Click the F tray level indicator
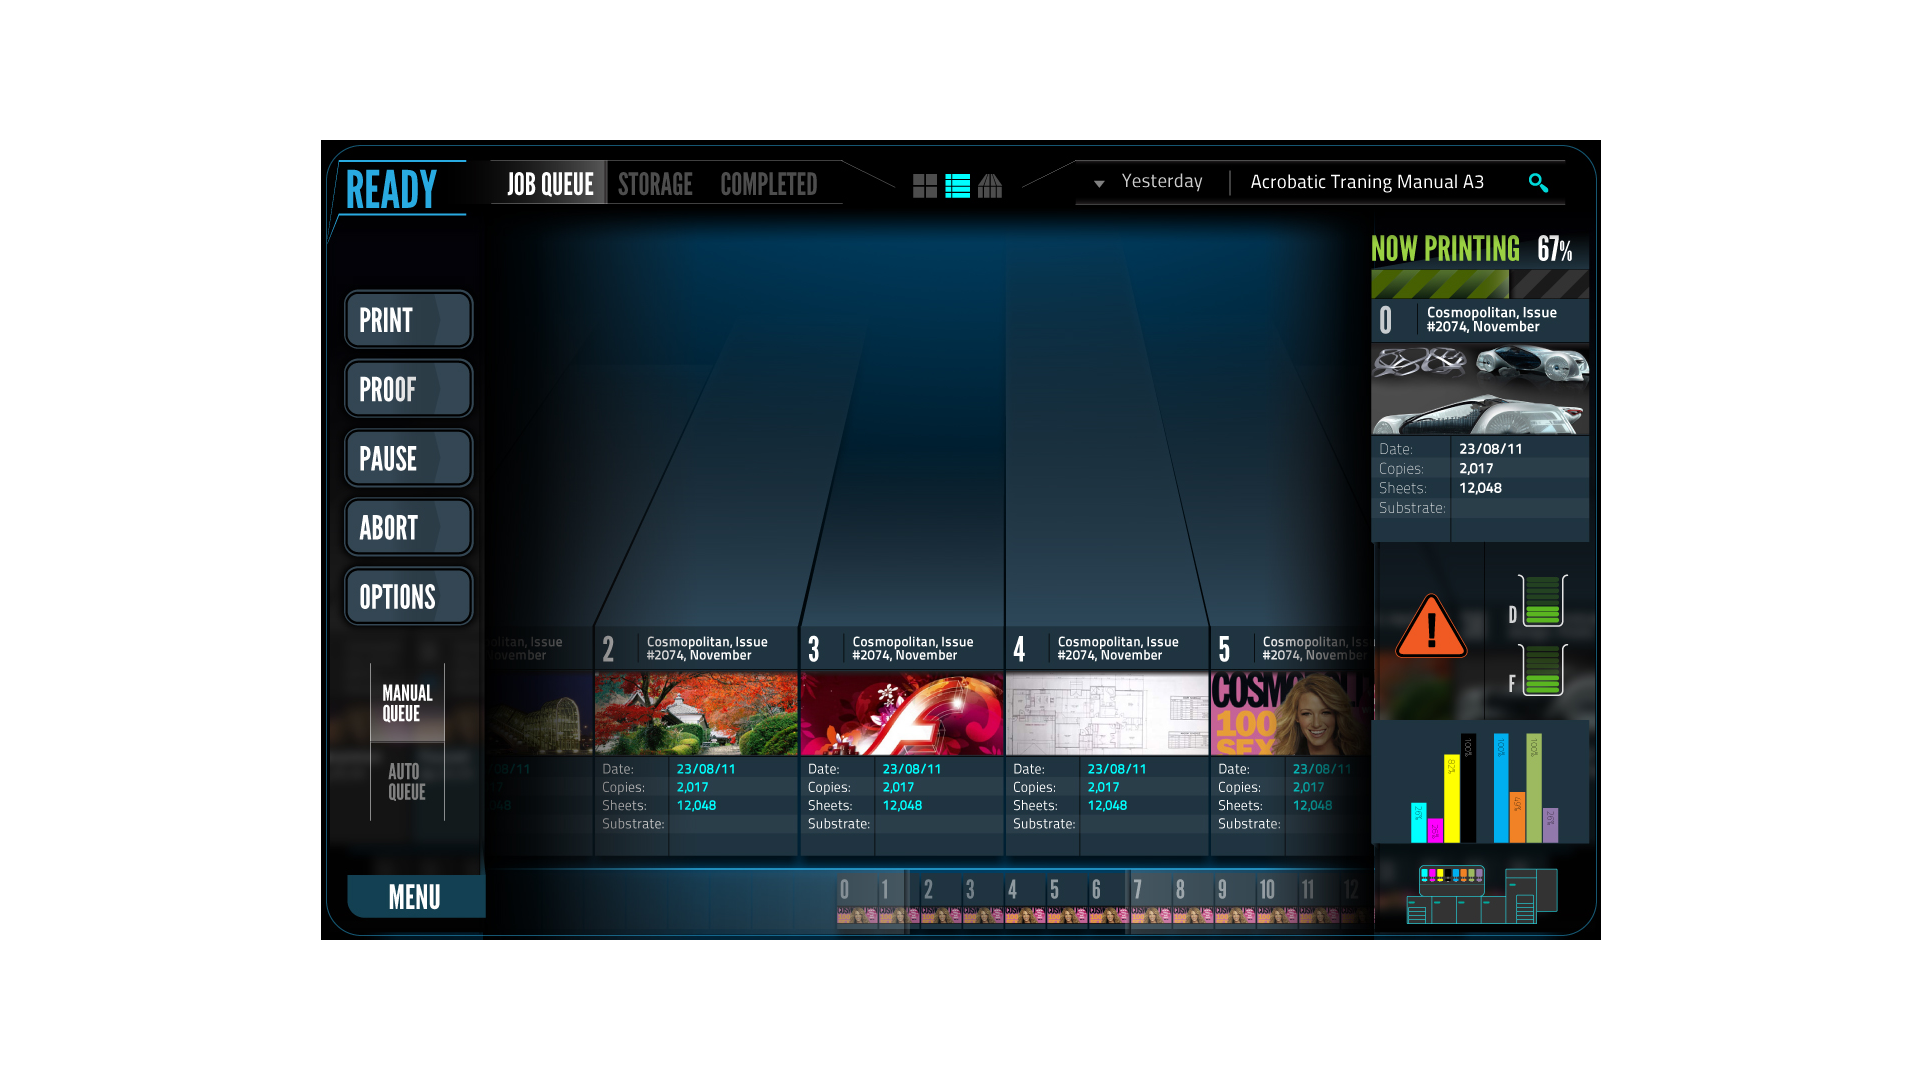 [x=1542, y=671]
